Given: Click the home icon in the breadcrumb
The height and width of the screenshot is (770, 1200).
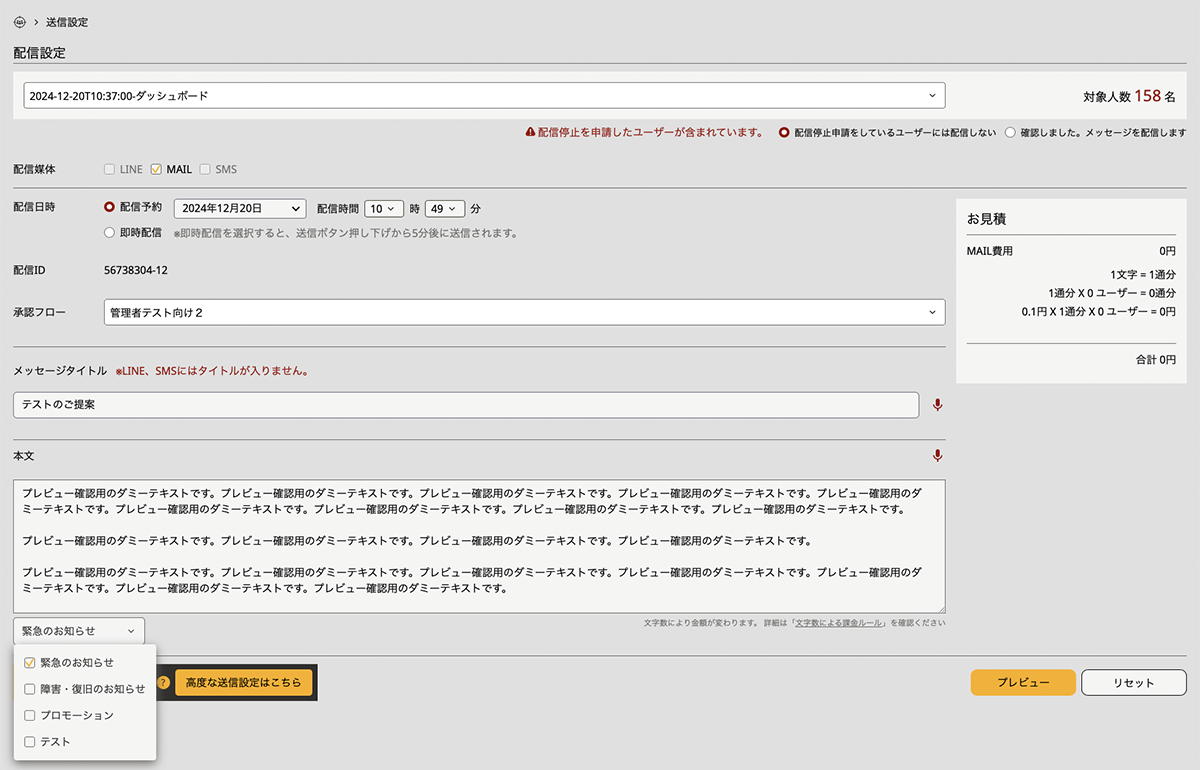Looking at the screenshot, I should coord(20,22).
